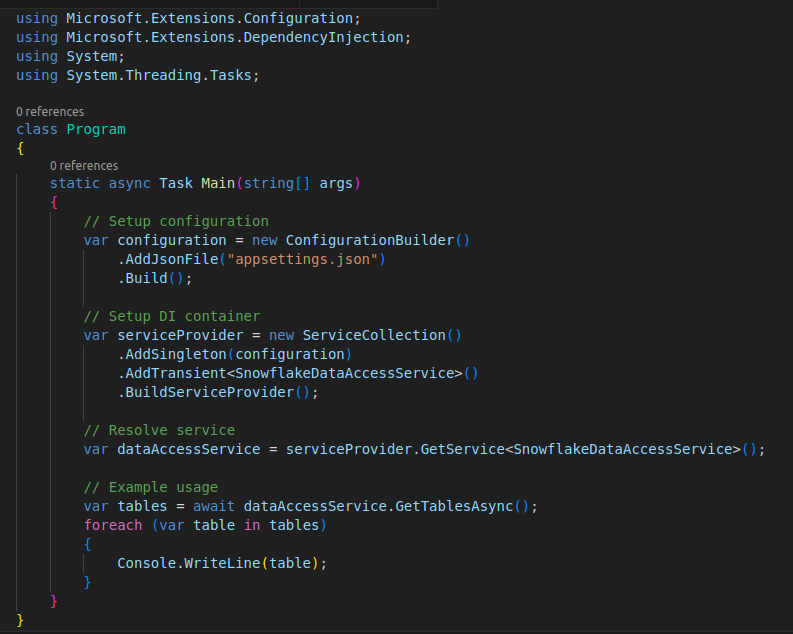This screenshot has height=634, width=793.
Task: Click "0 references" CodeLens above class Program
Action: [50, 112]
